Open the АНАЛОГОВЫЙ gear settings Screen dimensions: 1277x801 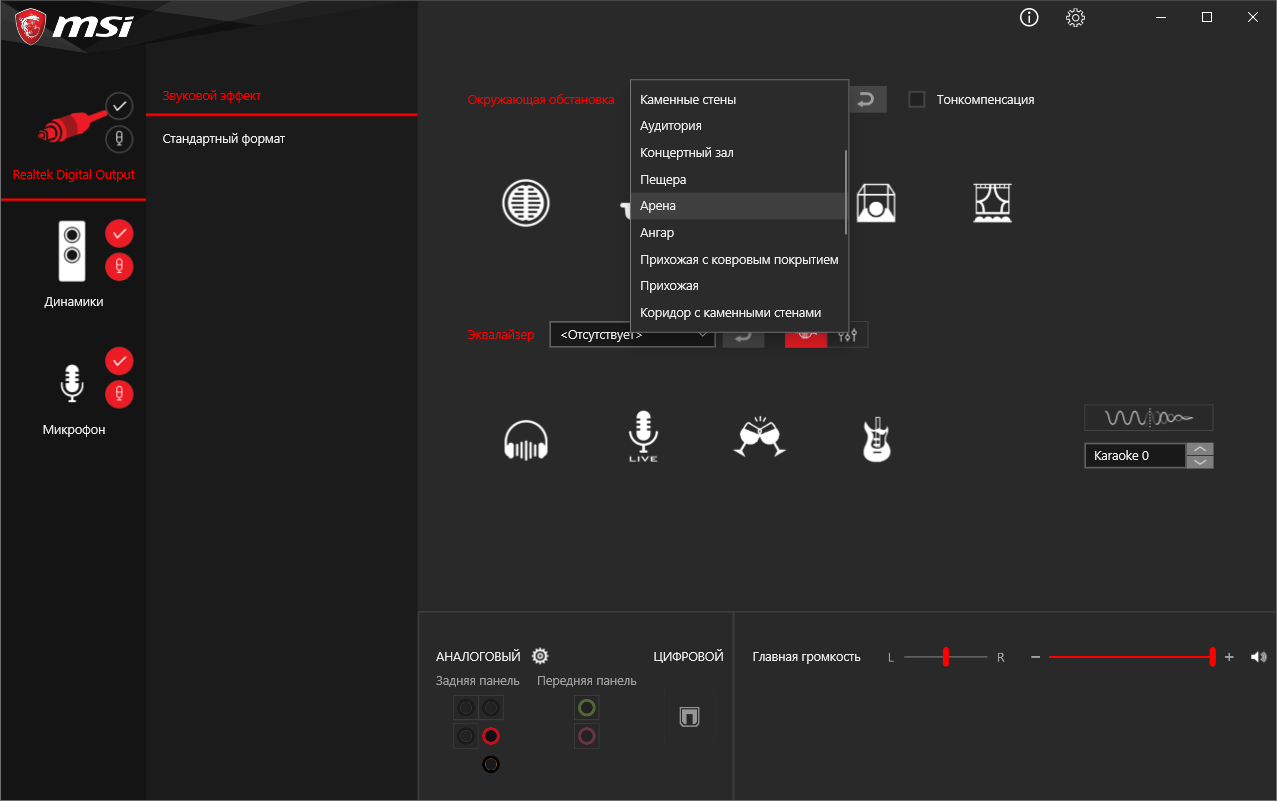click(x=540, y=656)
